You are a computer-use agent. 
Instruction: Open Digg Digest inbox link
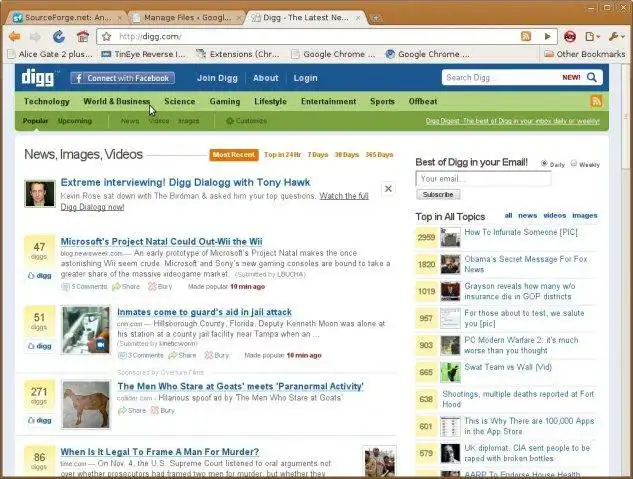(x=512, y=121)
